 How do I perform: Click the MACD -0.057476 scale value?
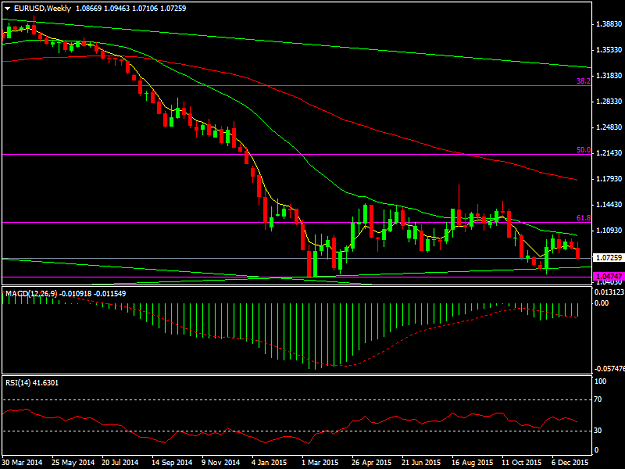pos(609,369)
